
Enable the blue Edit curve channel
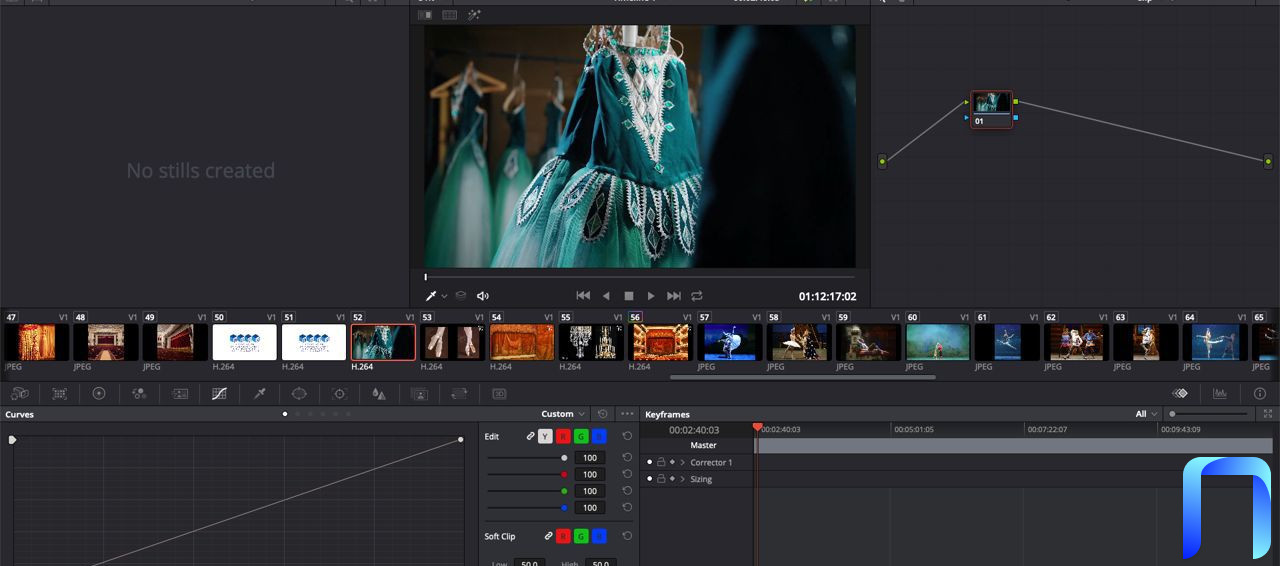pyautogui.click(x=599, y=436)
